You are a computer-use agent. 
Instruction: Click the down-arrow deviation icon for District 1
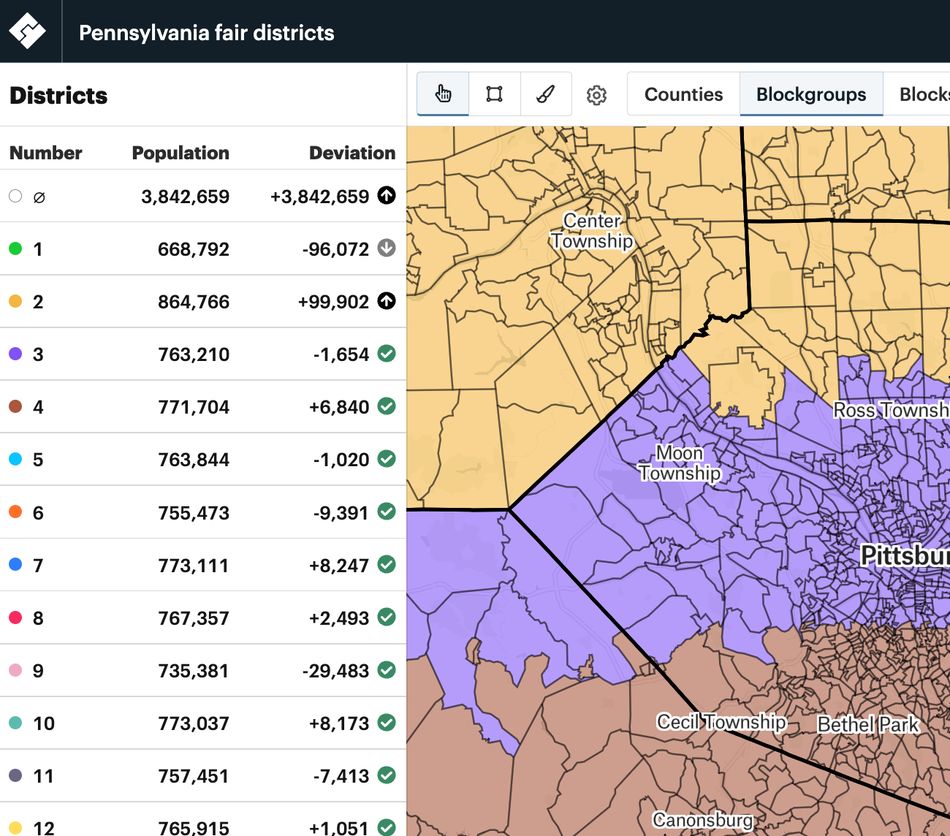click(386, 249)
